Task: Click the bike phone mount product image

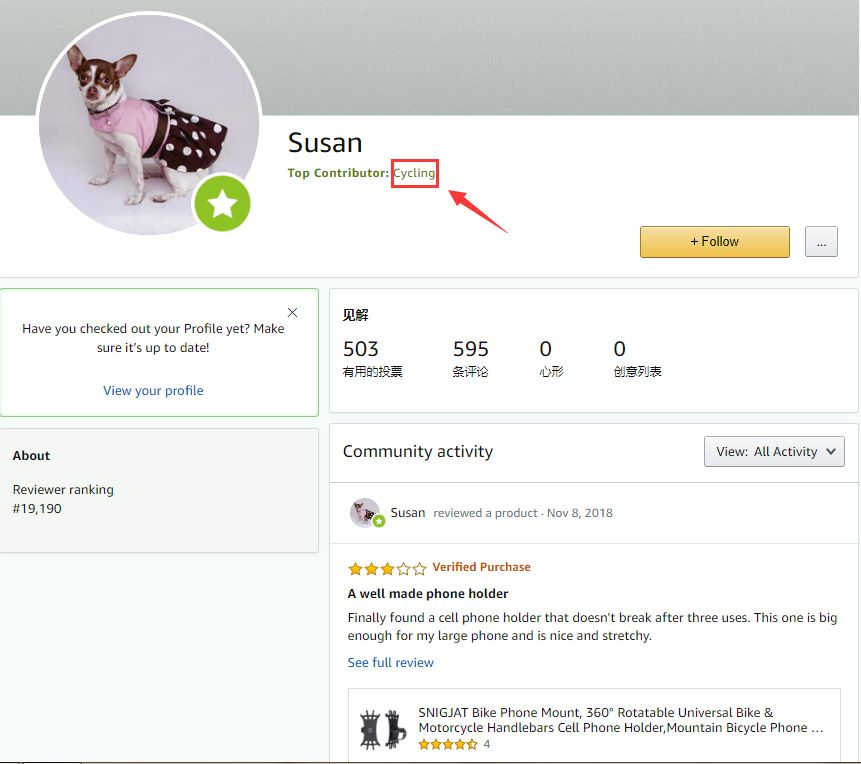Action: [x=383, y=729]
